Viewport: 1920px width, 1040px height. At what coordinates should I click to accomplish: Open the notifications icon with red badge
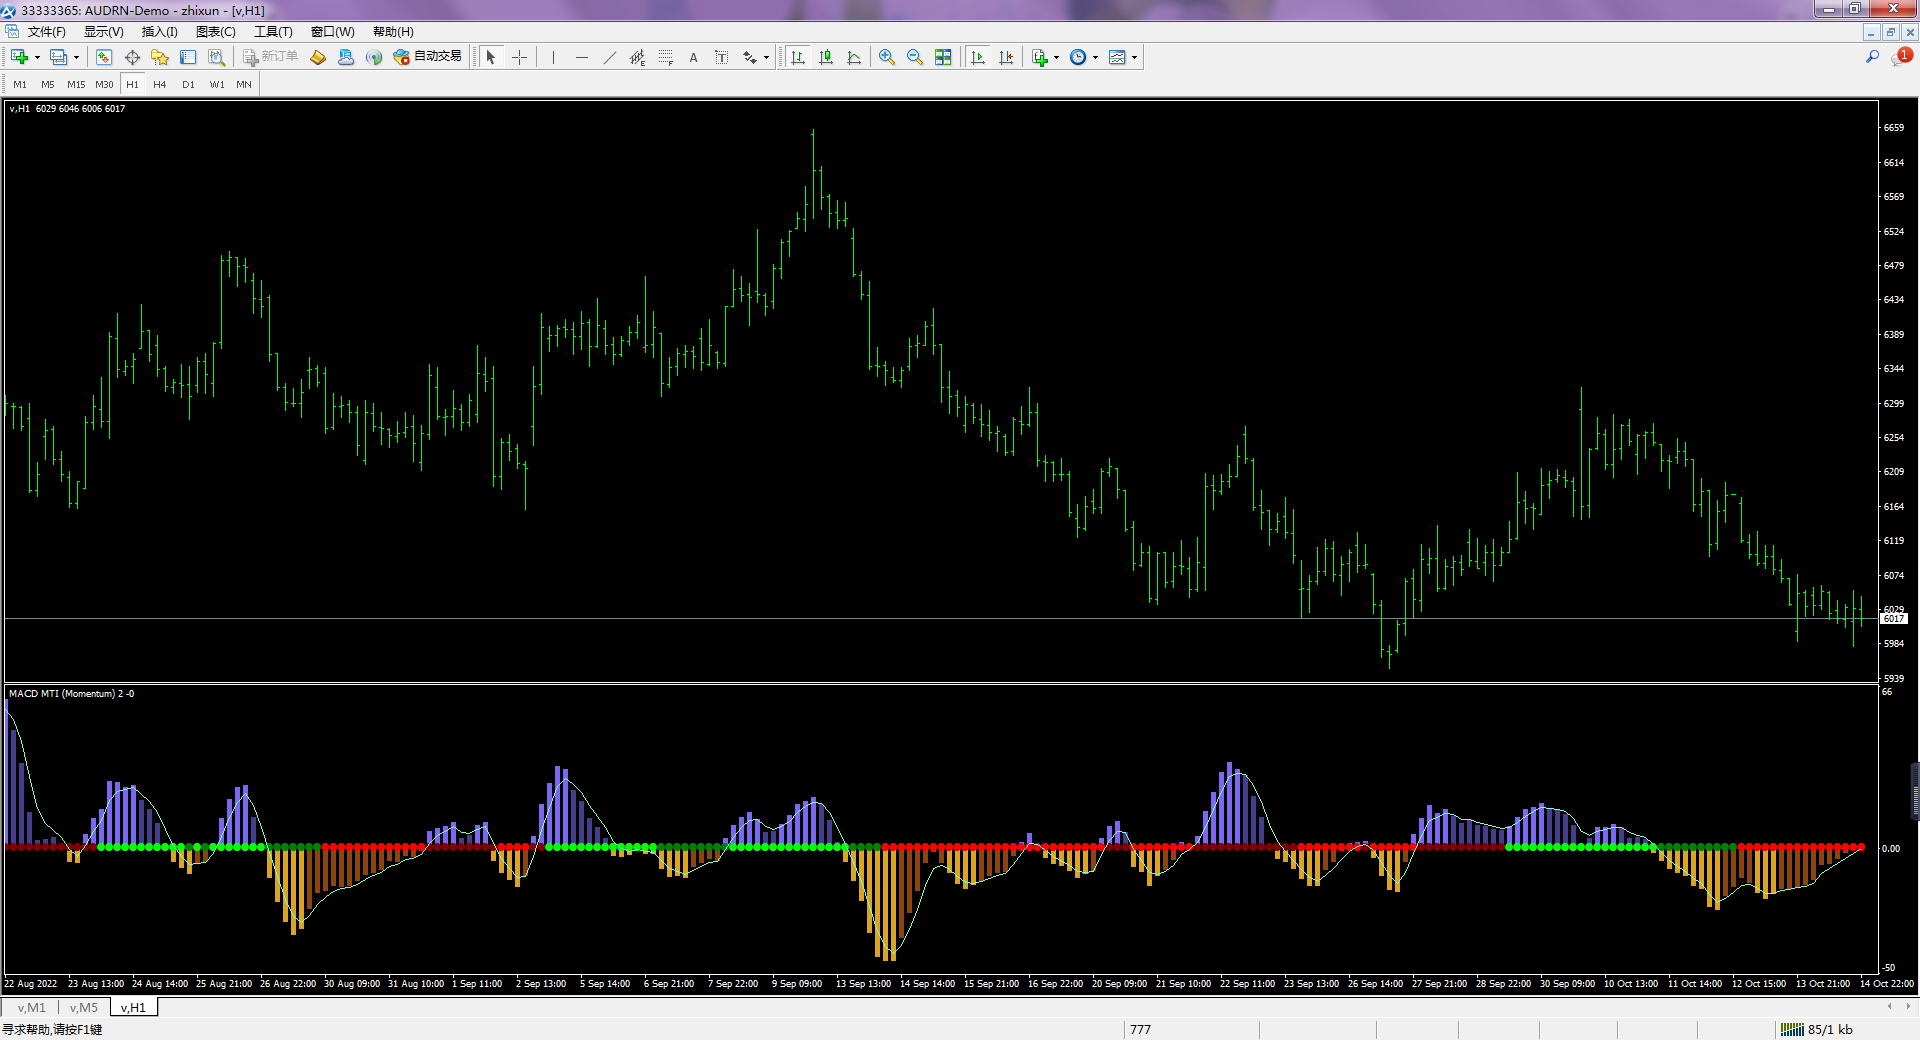[x=1901, y=57]
